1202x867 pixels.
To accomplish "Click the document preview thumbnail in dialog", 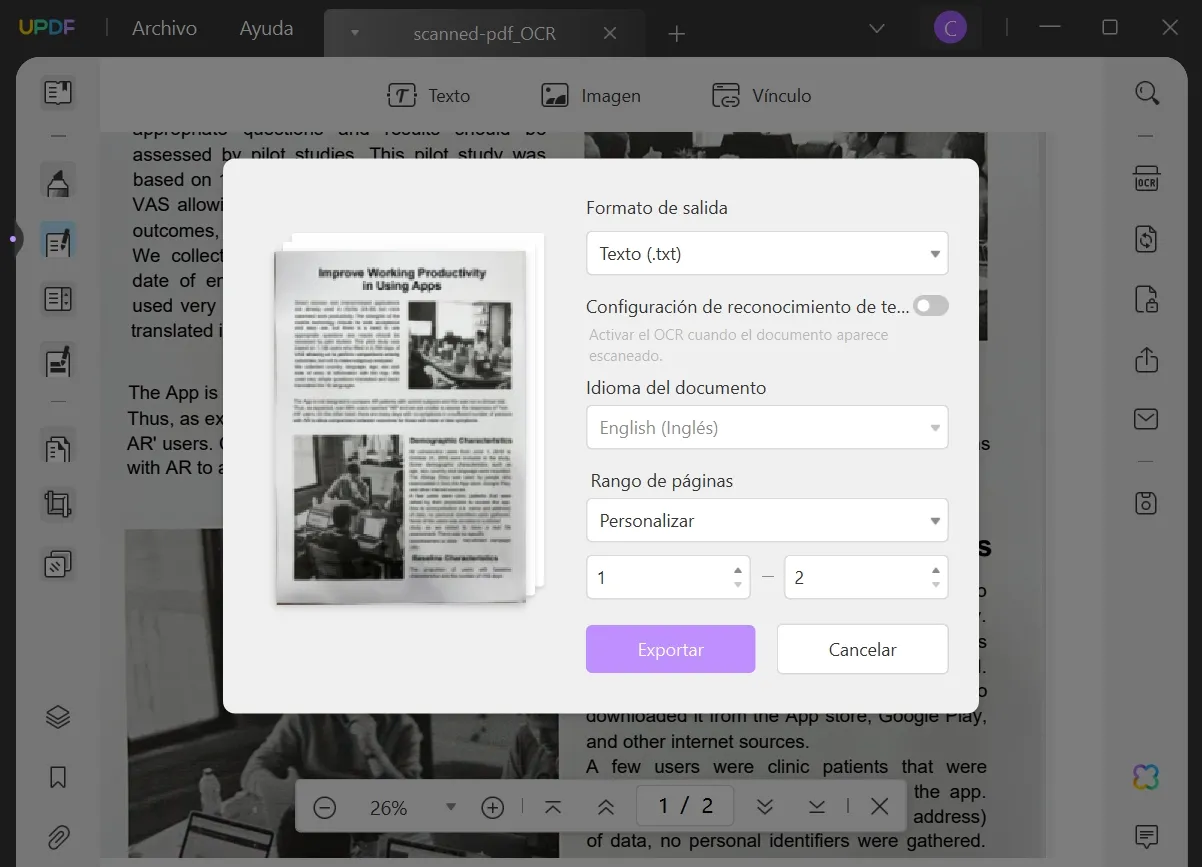I will point(408,420).
